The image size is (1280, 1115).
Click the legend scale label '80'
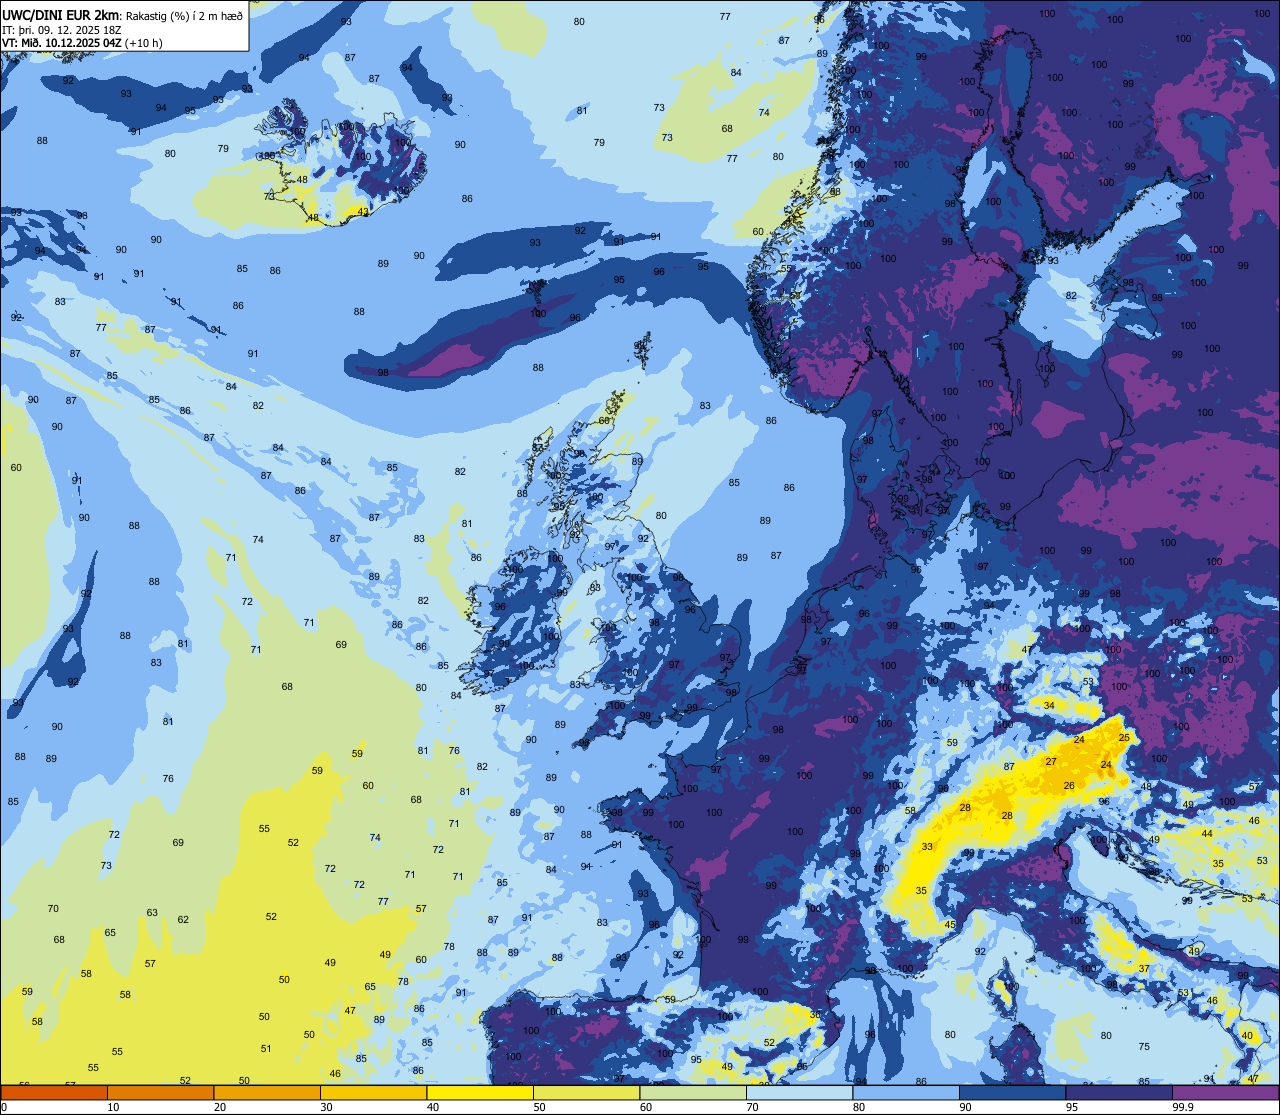(x=859, y=1107)
